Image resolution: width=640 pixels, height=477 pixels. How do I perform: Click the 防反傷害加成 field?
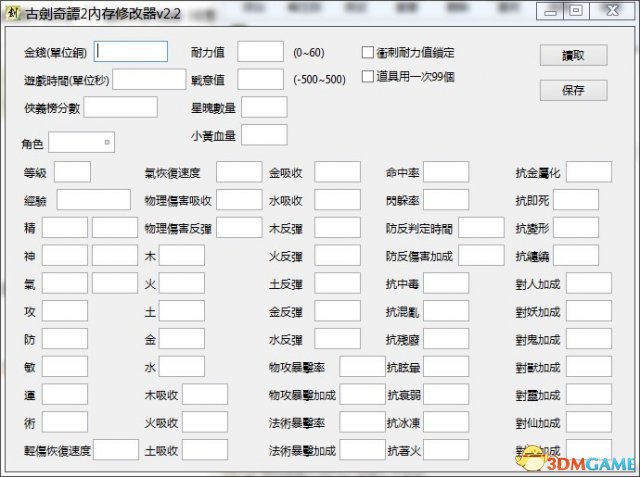point(482,255)
